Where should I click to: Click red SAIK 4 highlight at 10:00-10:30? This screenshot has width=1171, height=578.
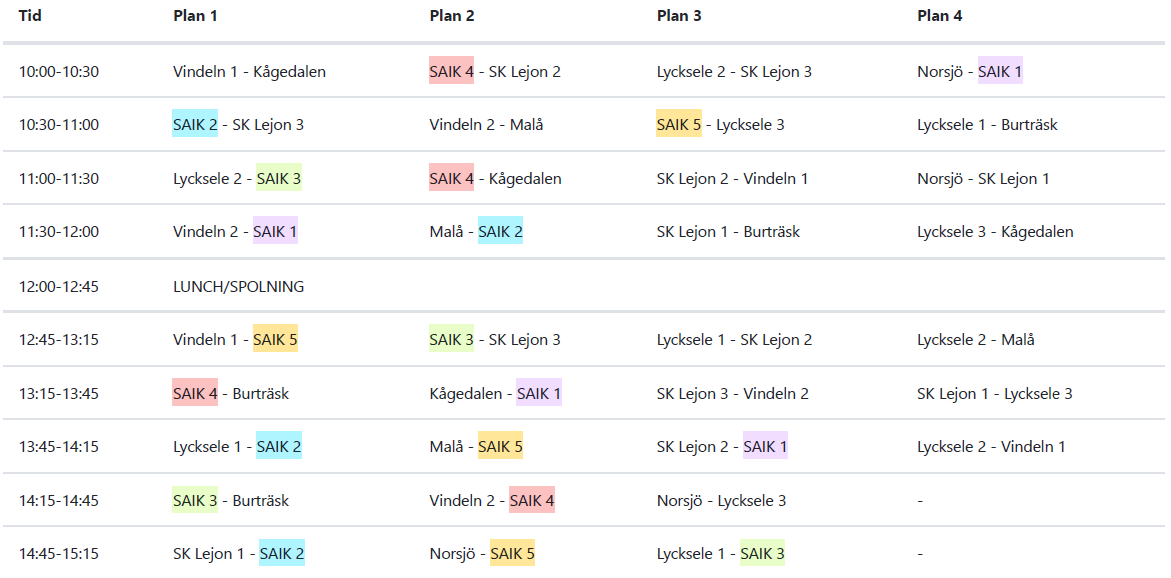tap(451, 71)
